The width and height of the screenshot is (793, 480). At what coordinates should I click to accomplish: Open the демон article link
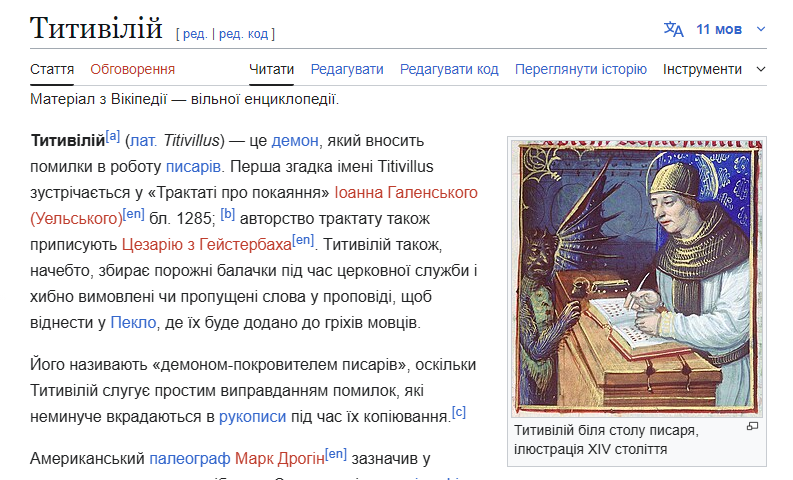point(295,141)
